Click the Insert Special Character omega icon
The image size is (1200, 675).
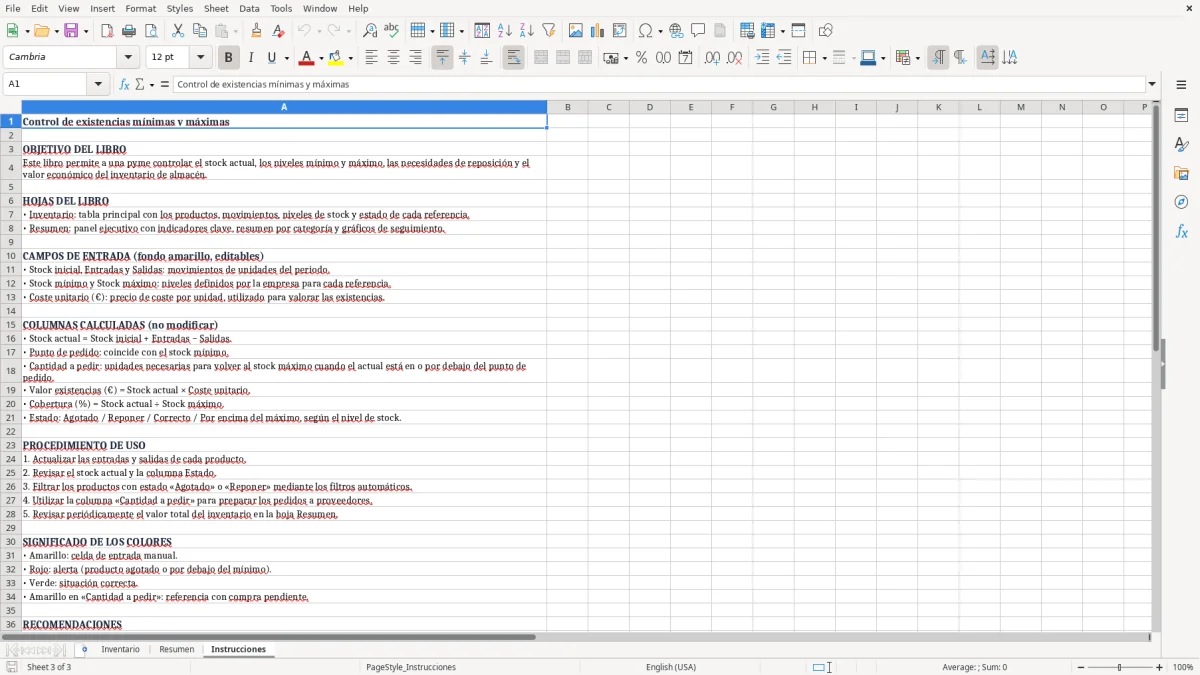pyautogui.click(x=645, y=31)
